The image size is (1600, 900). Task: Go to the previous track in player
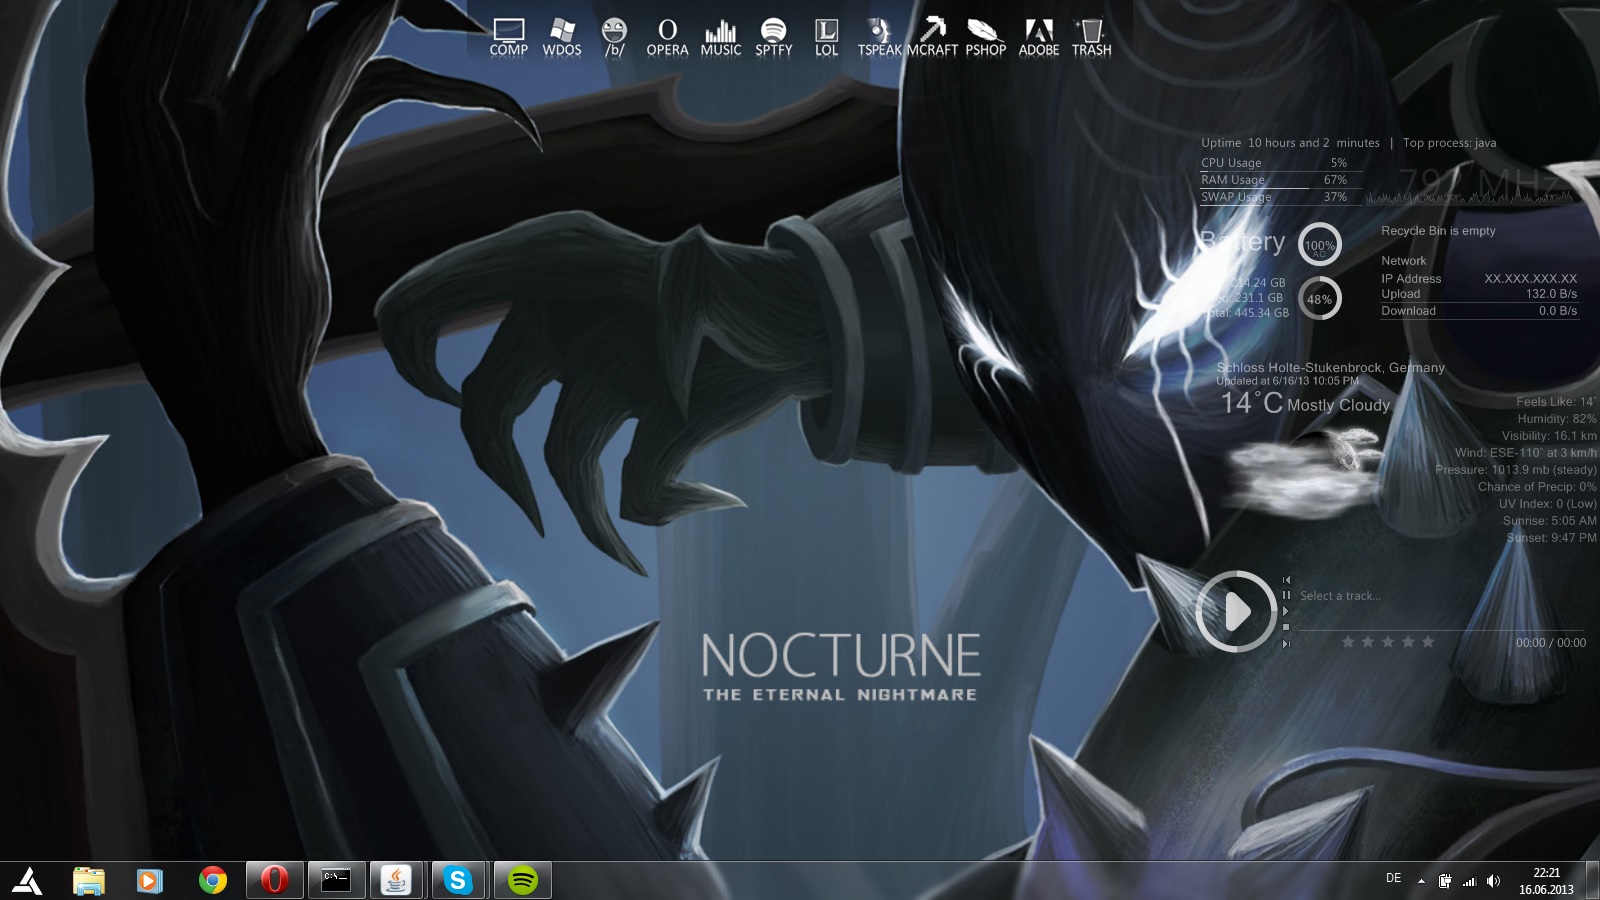pos(1287,580)
